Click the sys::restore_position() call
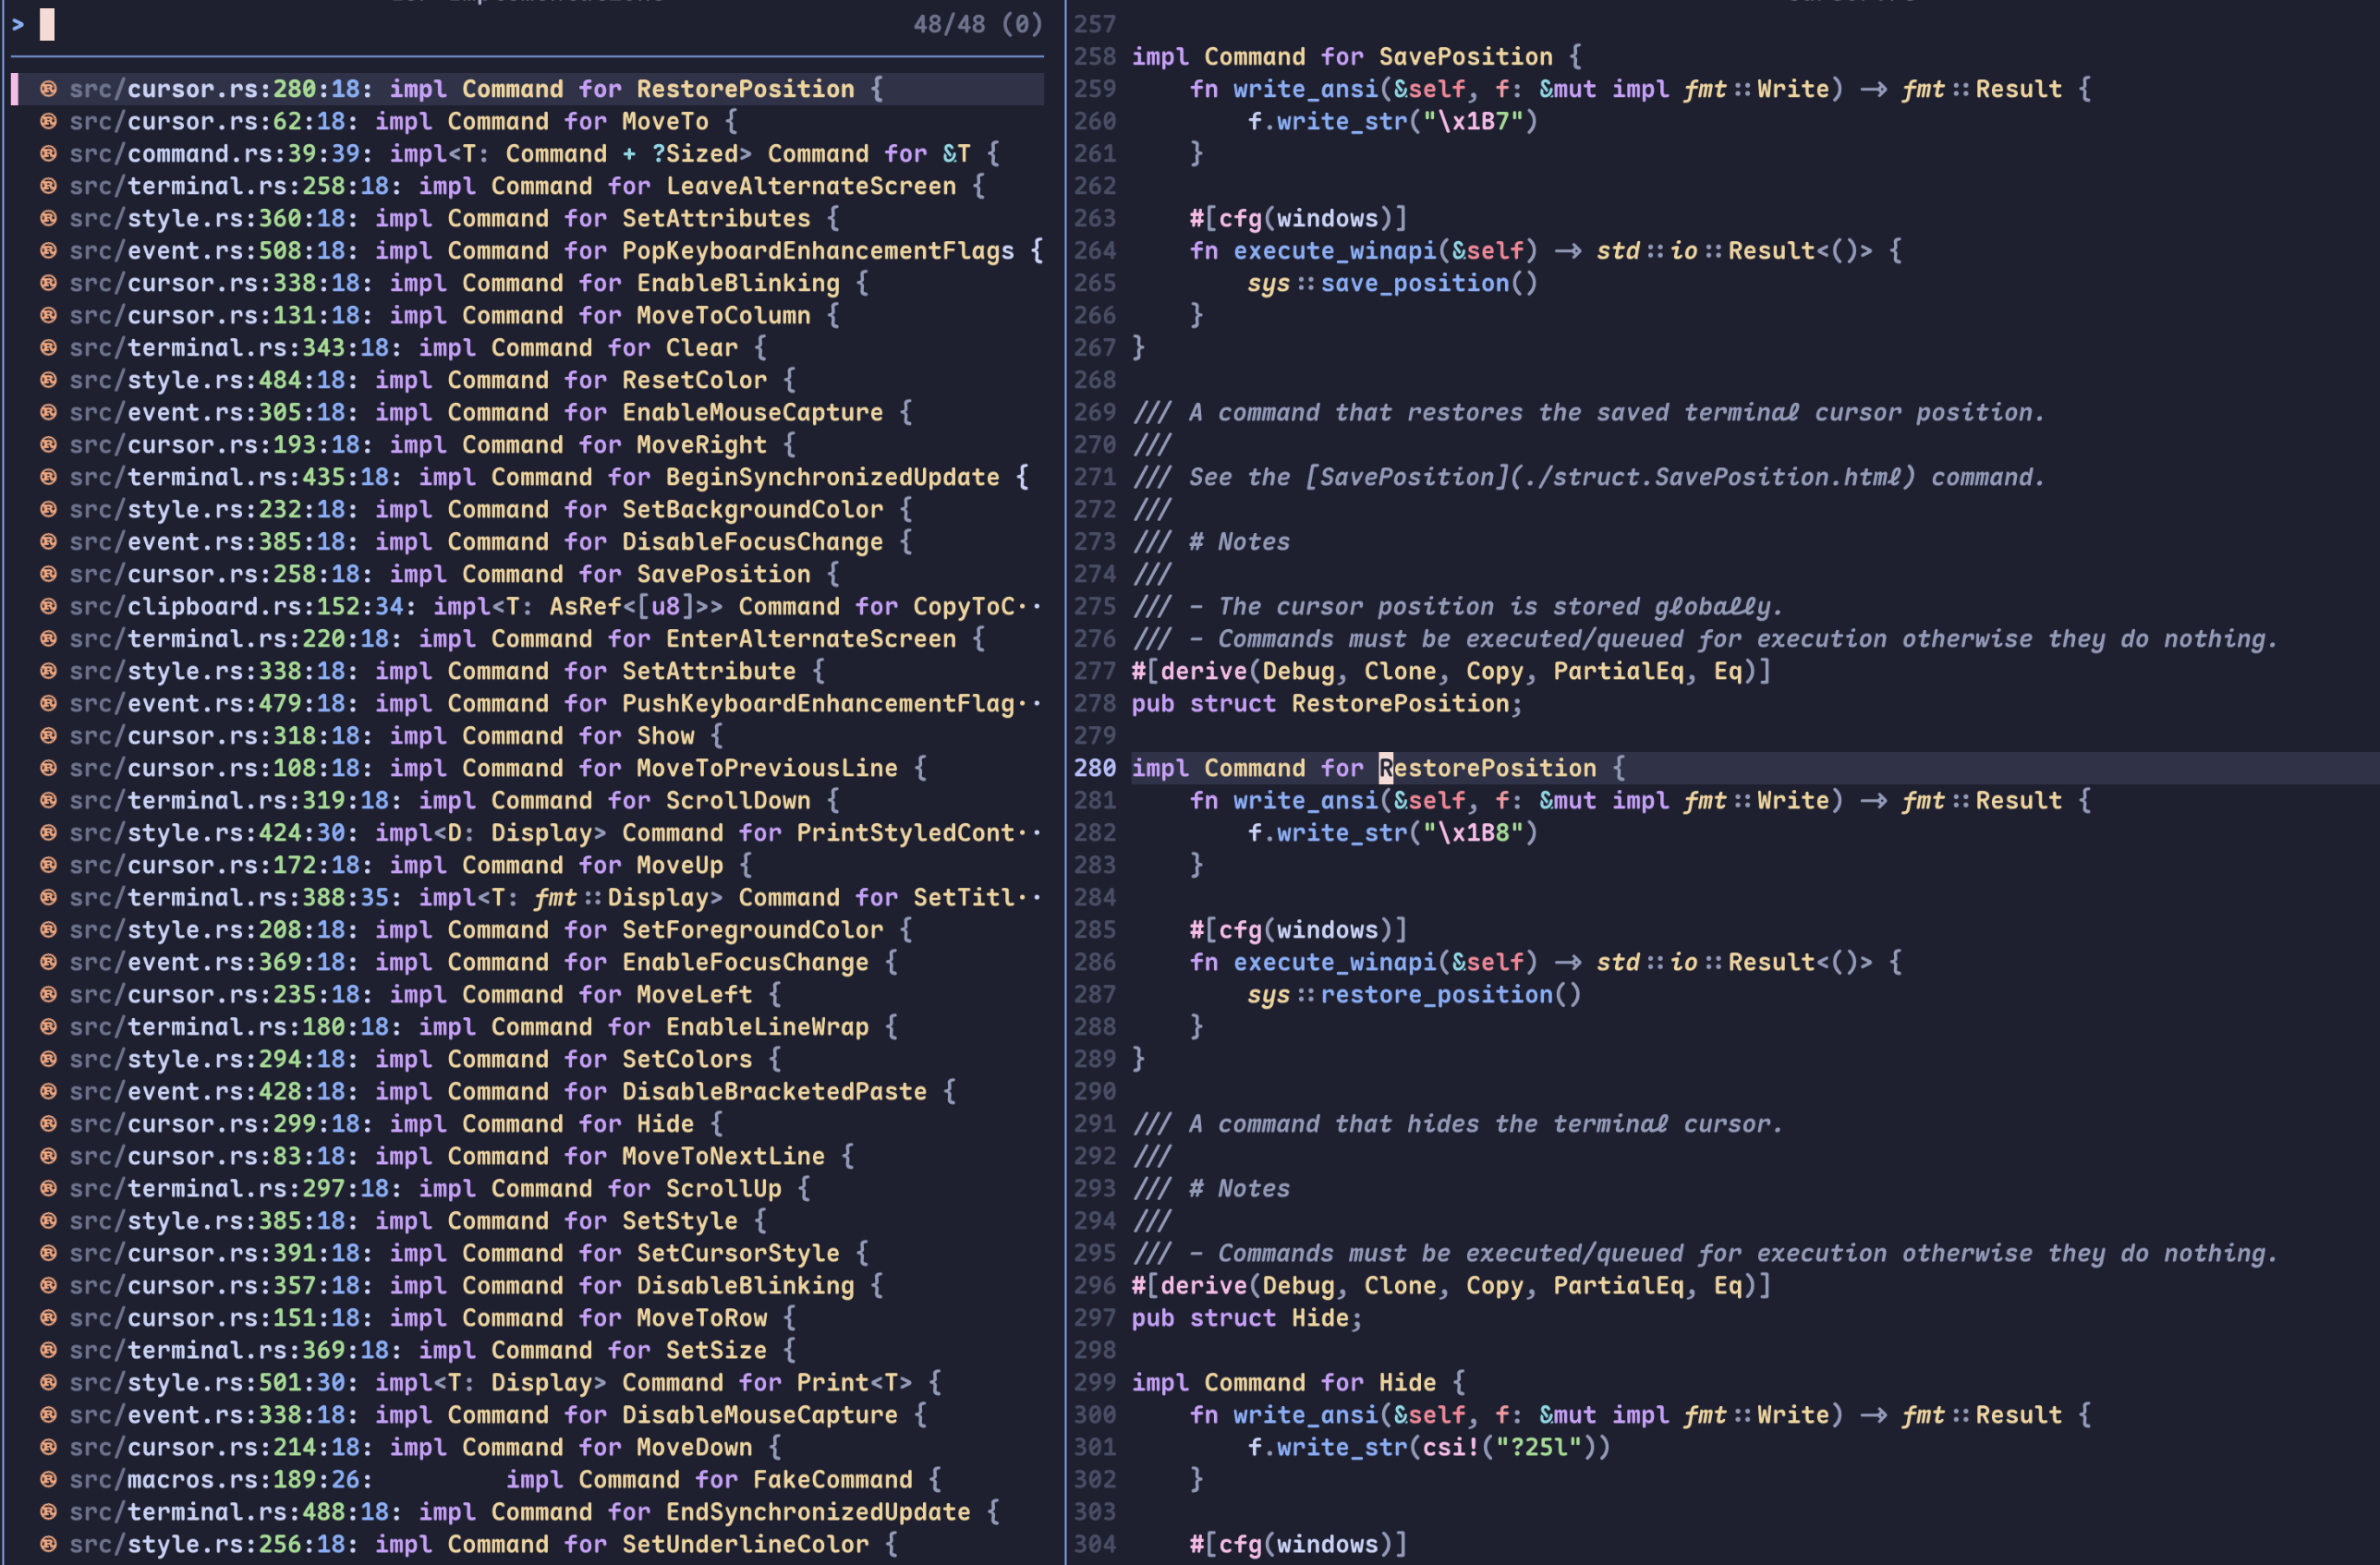The image size is (2380, 1565). tap(1413, 994)
